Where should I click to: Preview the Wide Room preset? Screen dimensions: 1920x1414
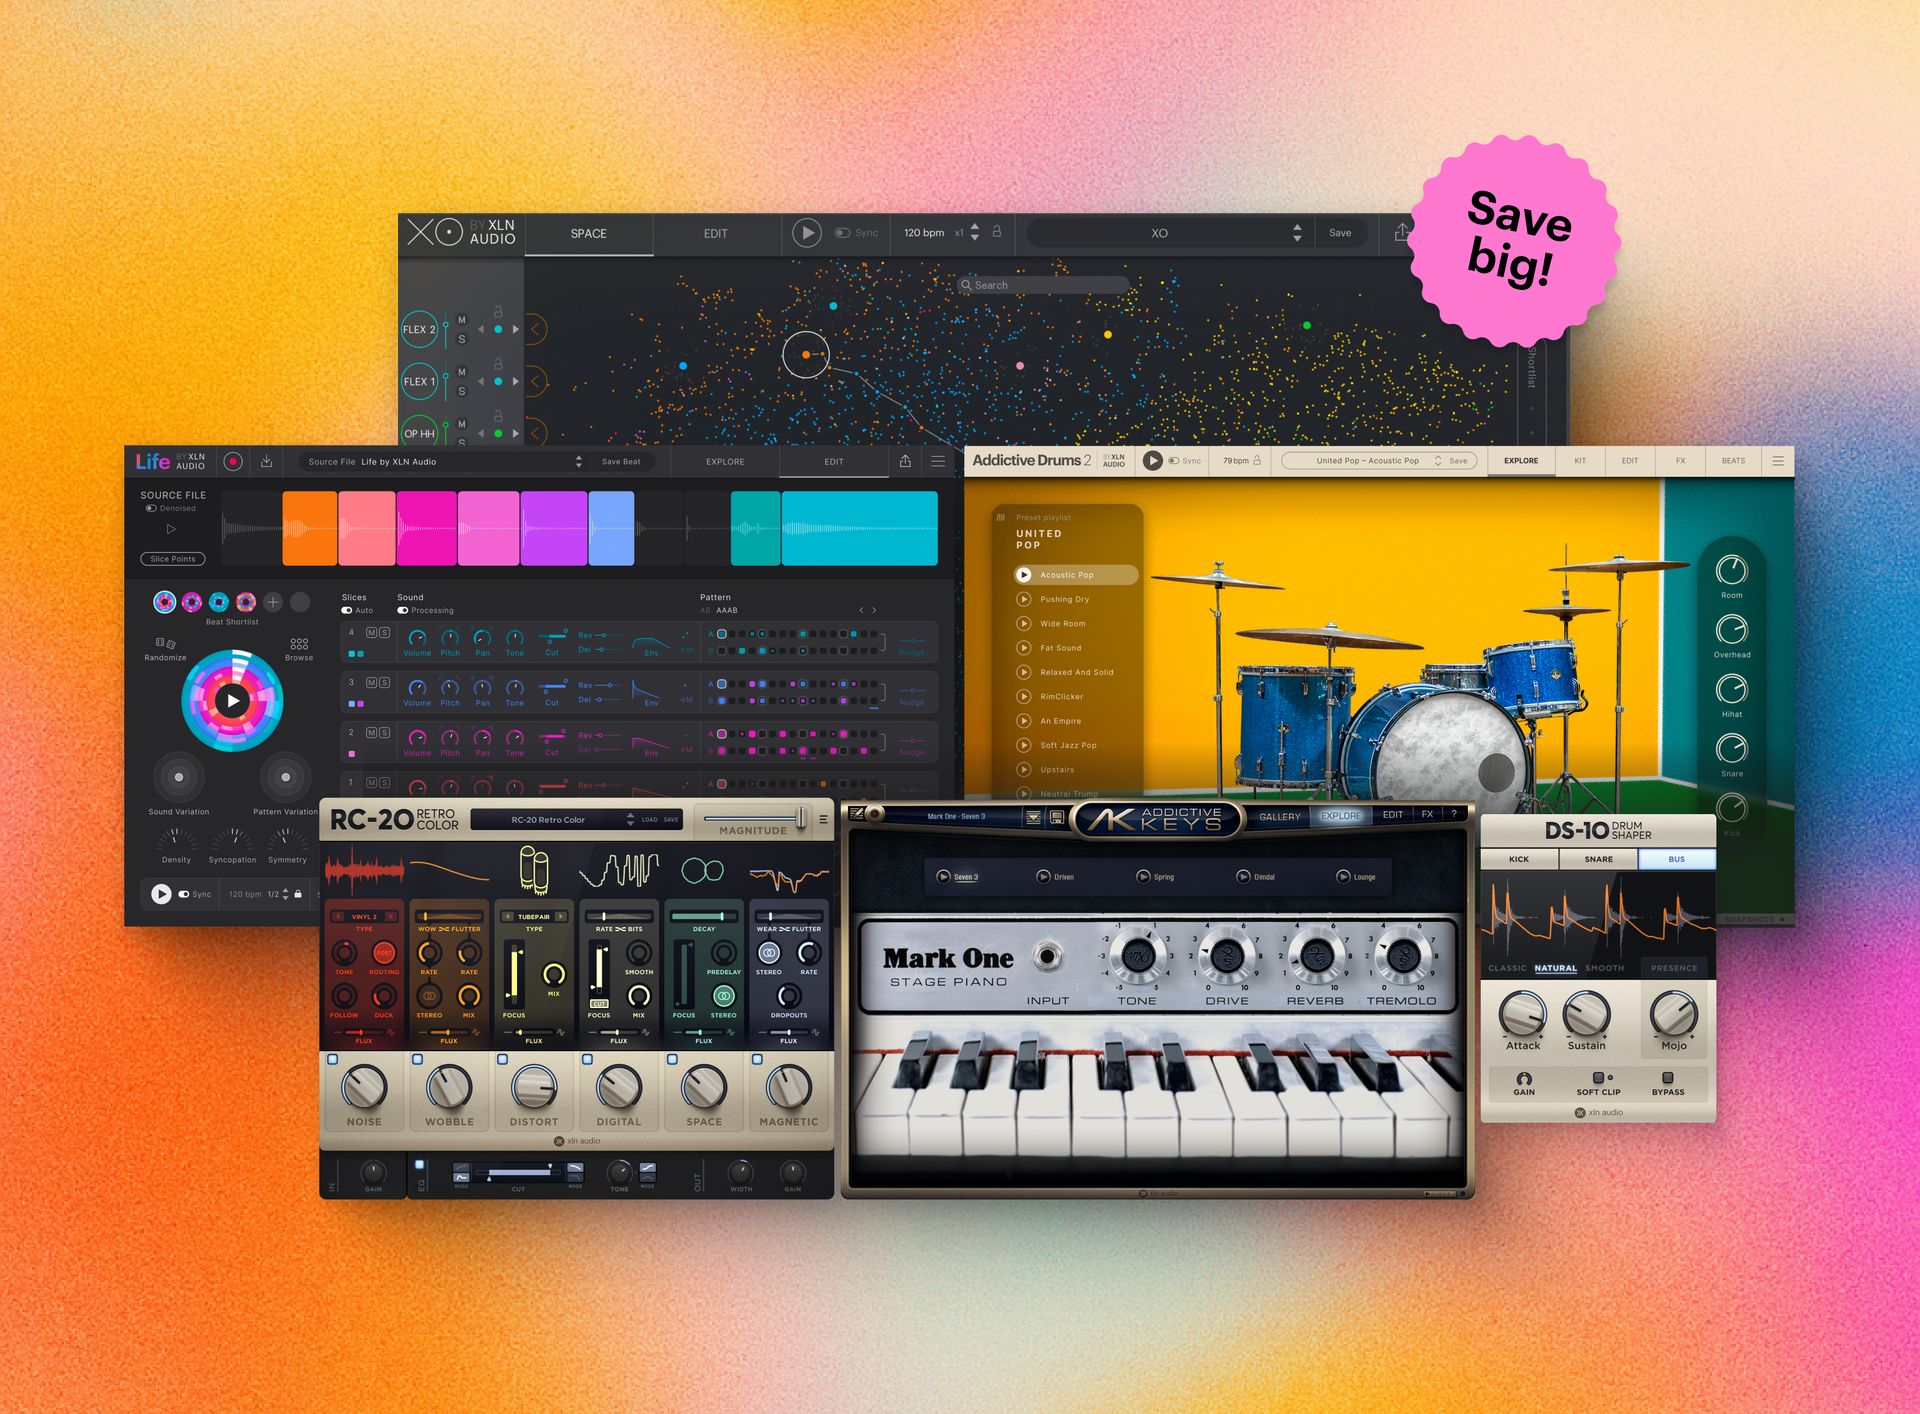[x=1024, y=623]
